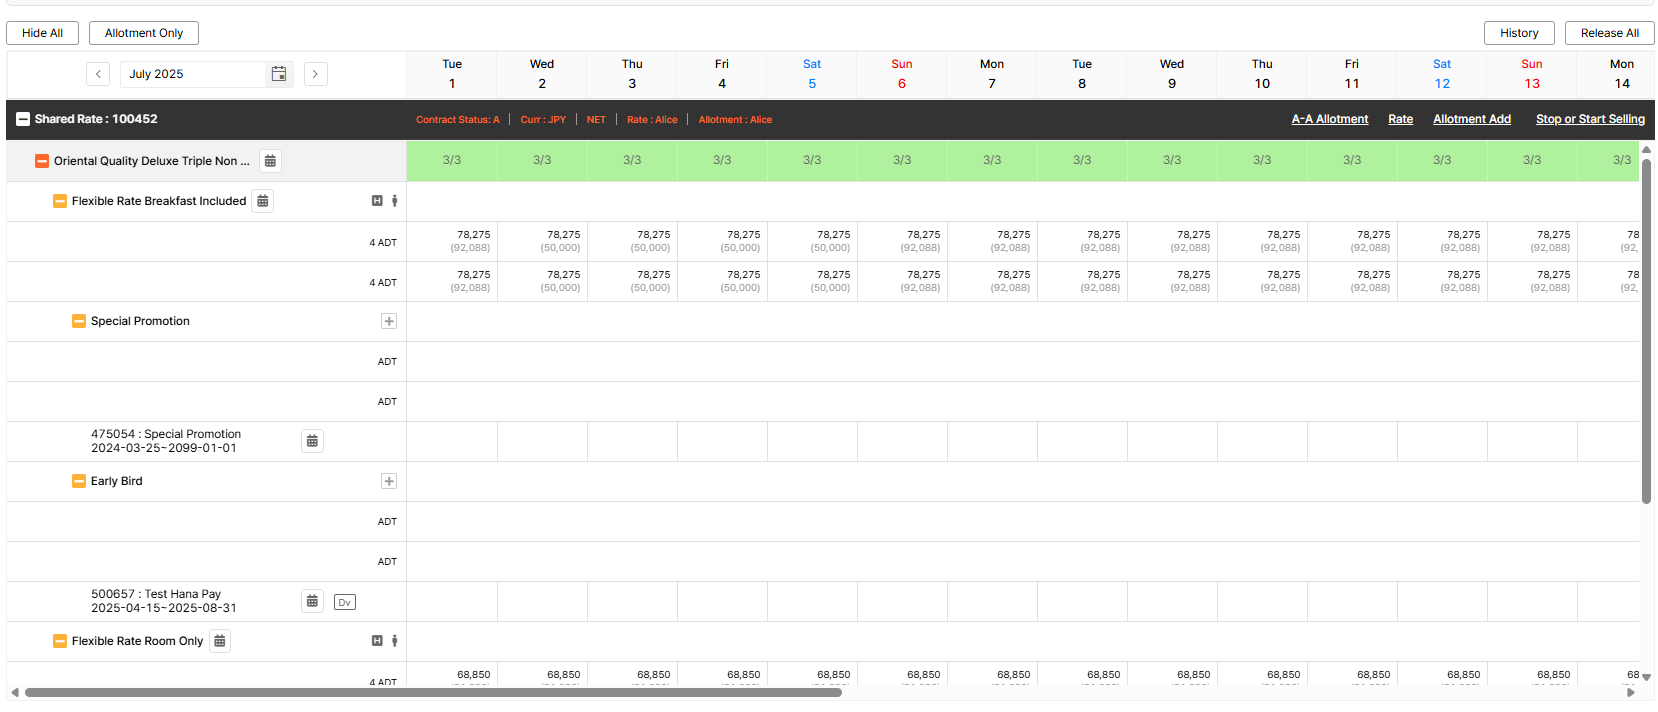Screen dimensions: 1658x712
Task: Open A-A Allotment link
Action: pos(1330,119)
